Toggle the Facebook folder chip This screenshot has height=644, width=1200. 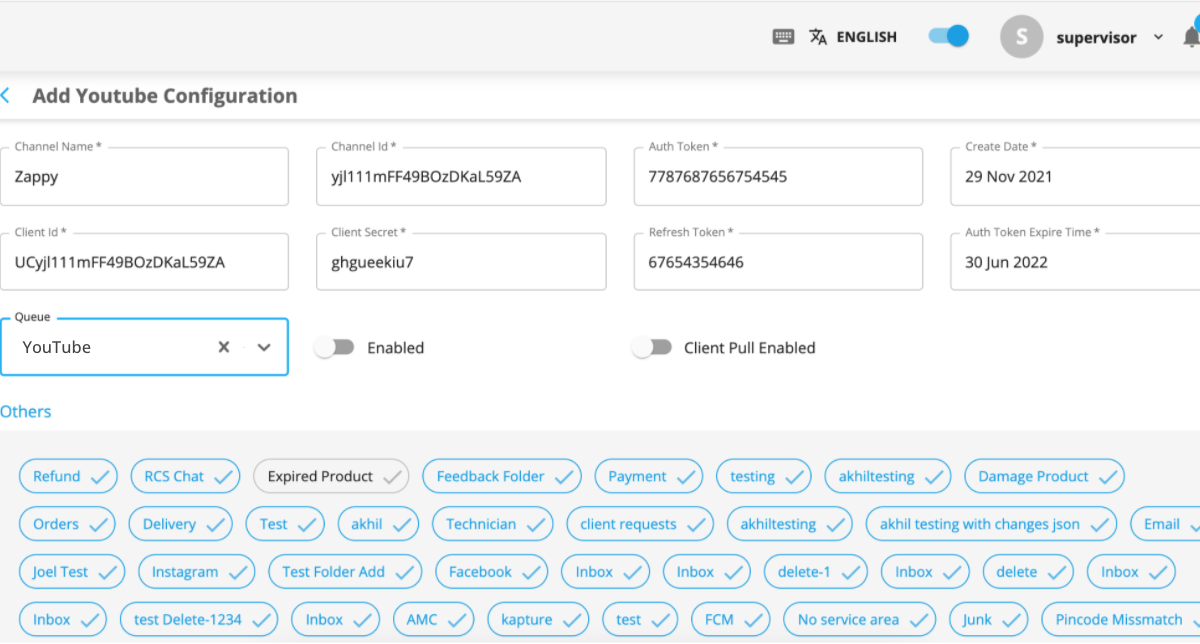tap(492, 572)
